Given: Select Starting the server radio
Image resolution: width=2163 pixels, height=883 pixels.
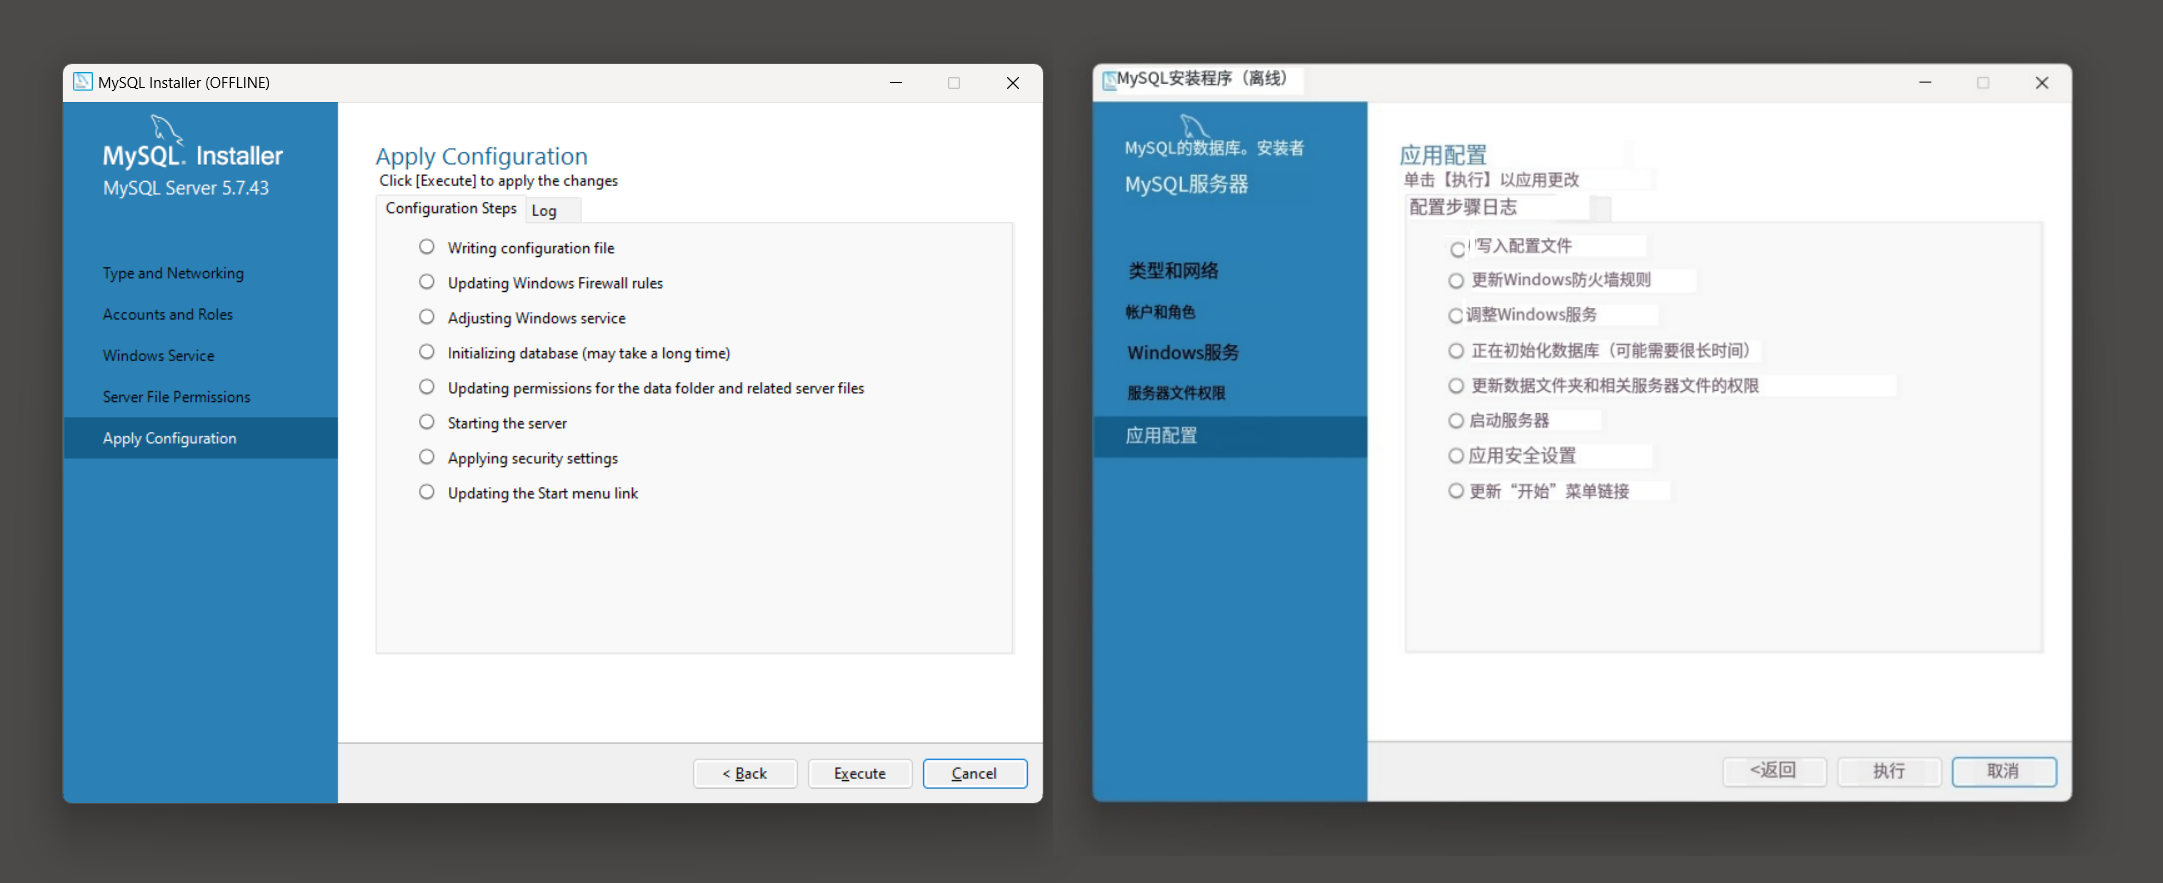Looking at the screenshot, I should click(427, 422).
